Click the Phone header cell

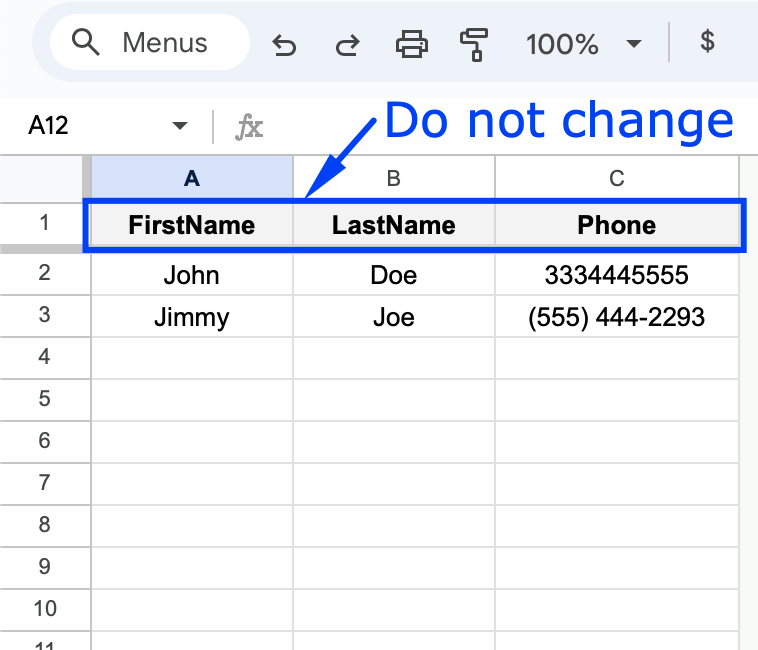[617, 225]
